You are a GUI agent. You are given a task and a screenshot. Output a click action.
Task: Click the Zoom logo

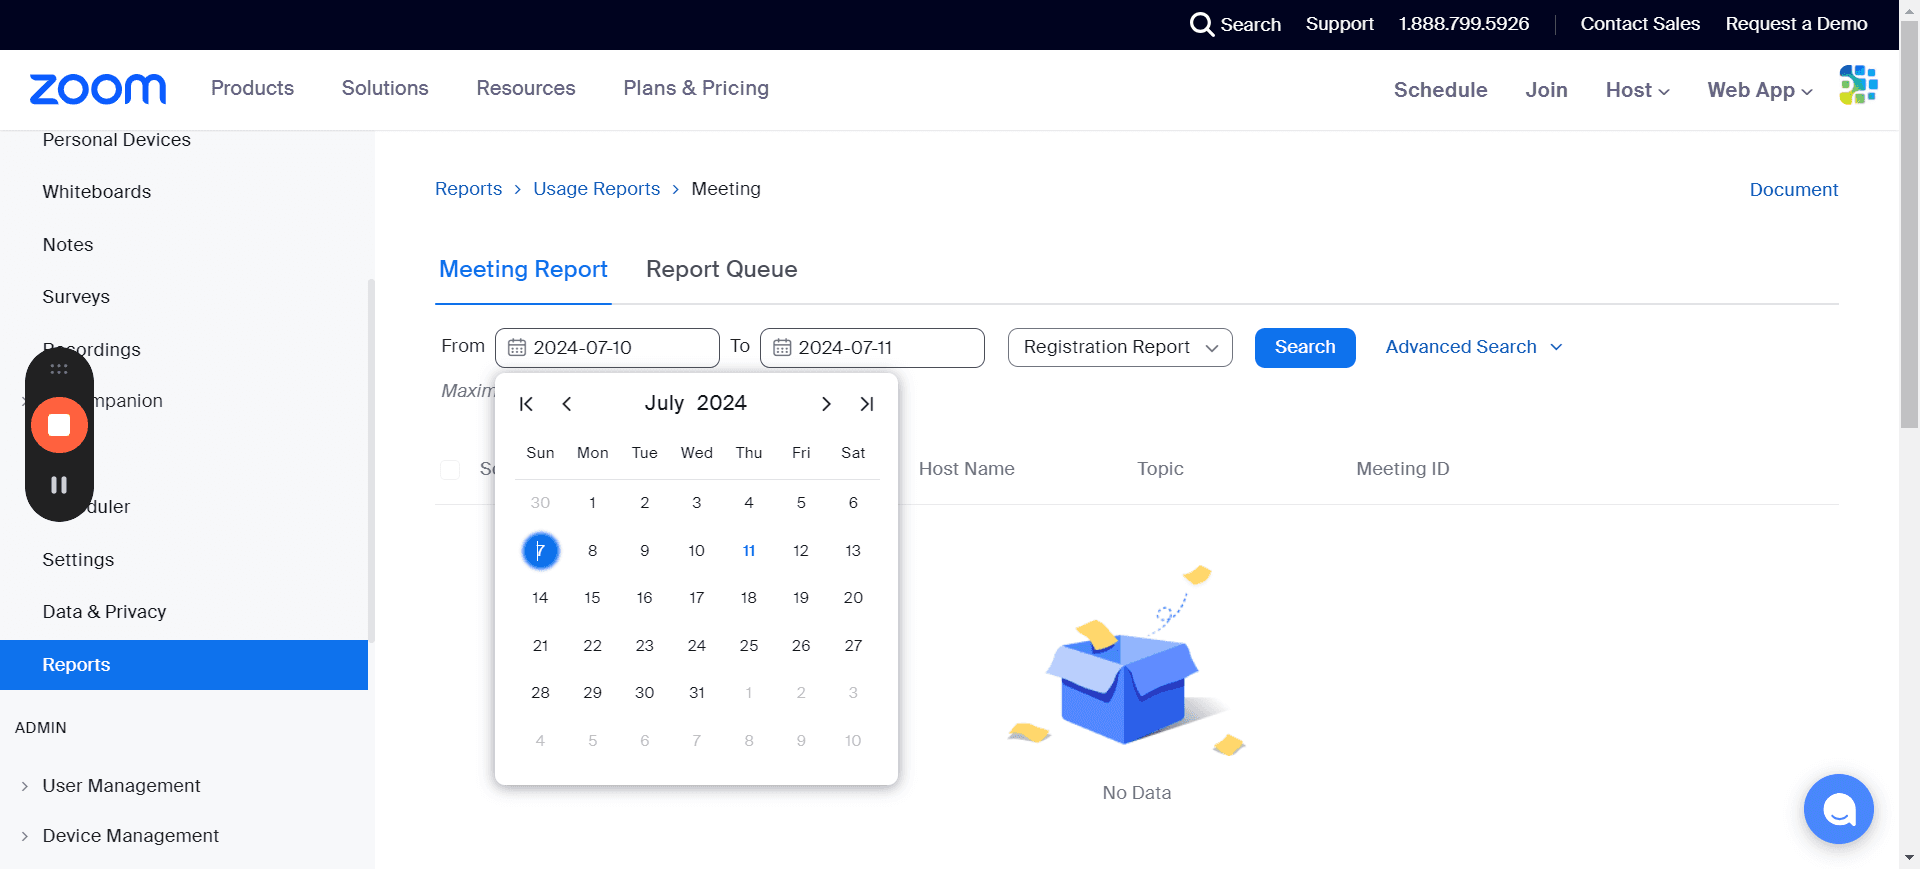98,89
